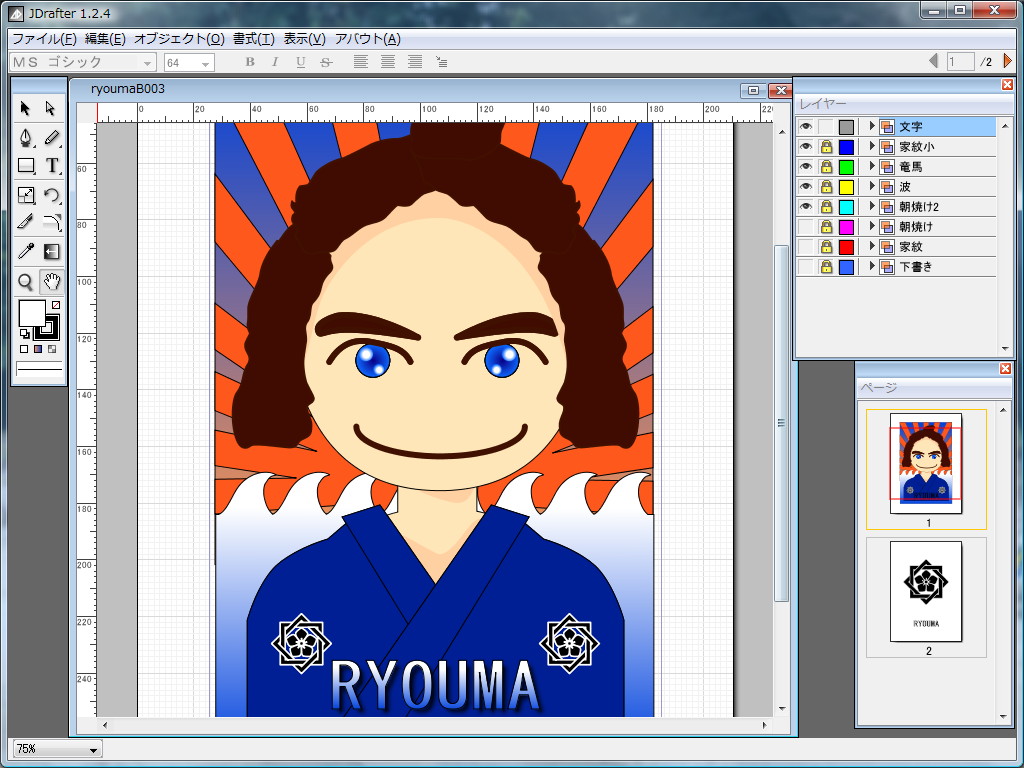The image size is (1024, 768).
Task: Close the レイヤー panel
Action: click(x=1006, y=85)
